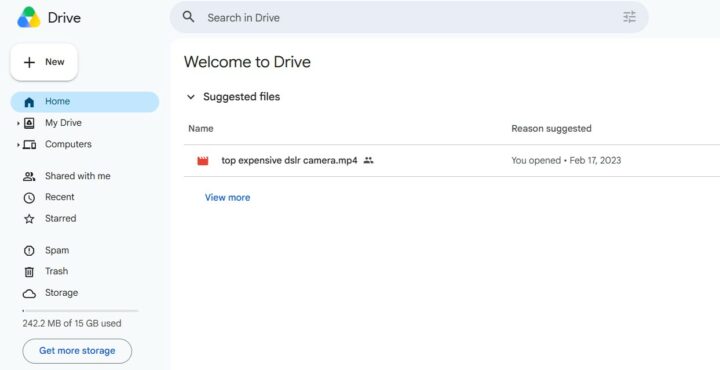
Task: Click '242.2 MB of 15 GB used' text
Action: (x=72, y=324)
